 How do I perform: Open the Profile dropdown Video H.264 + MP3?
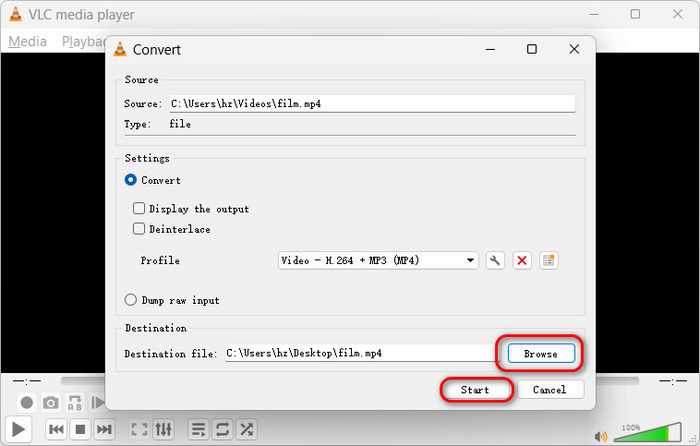coord(378,260)
